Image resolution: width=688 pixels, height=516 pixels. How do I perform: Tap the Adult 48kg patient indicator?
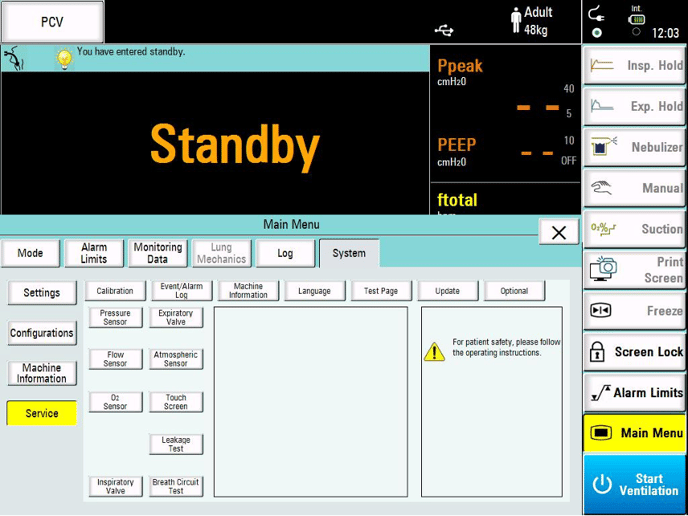(x=531, y=22)
